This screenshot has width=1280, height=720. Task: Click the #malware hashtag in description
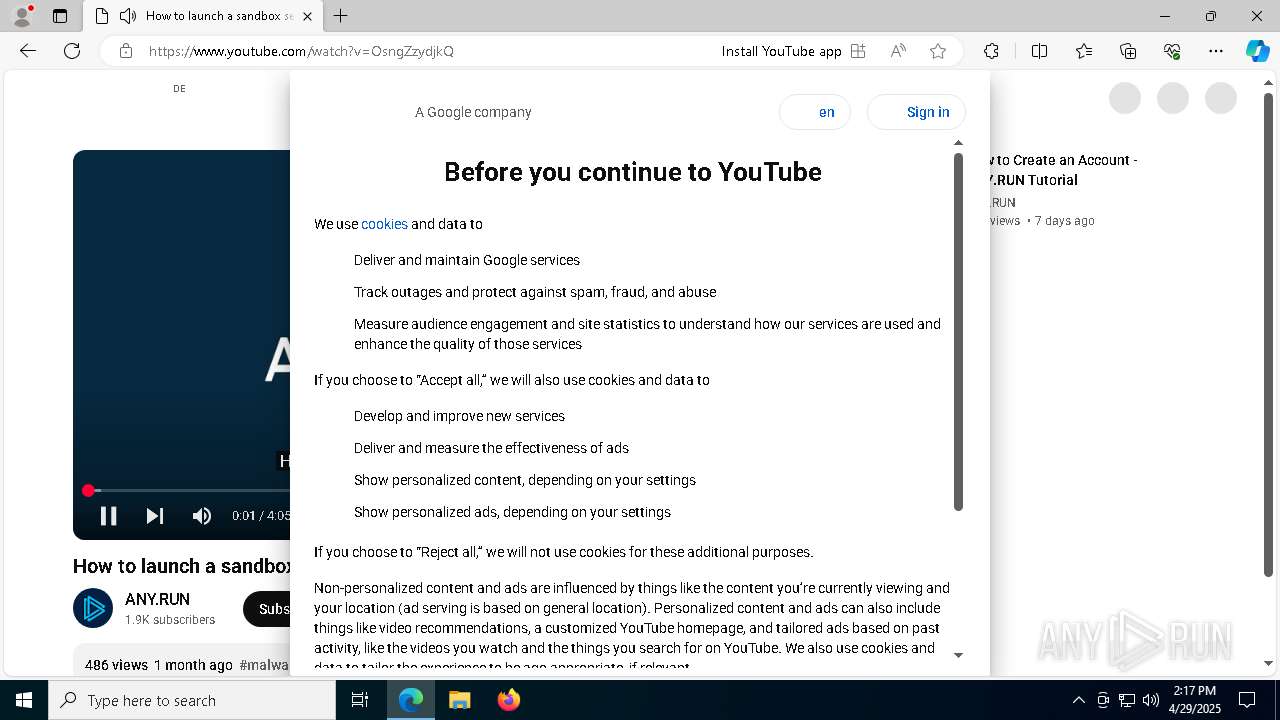click(x=264, y=665)
